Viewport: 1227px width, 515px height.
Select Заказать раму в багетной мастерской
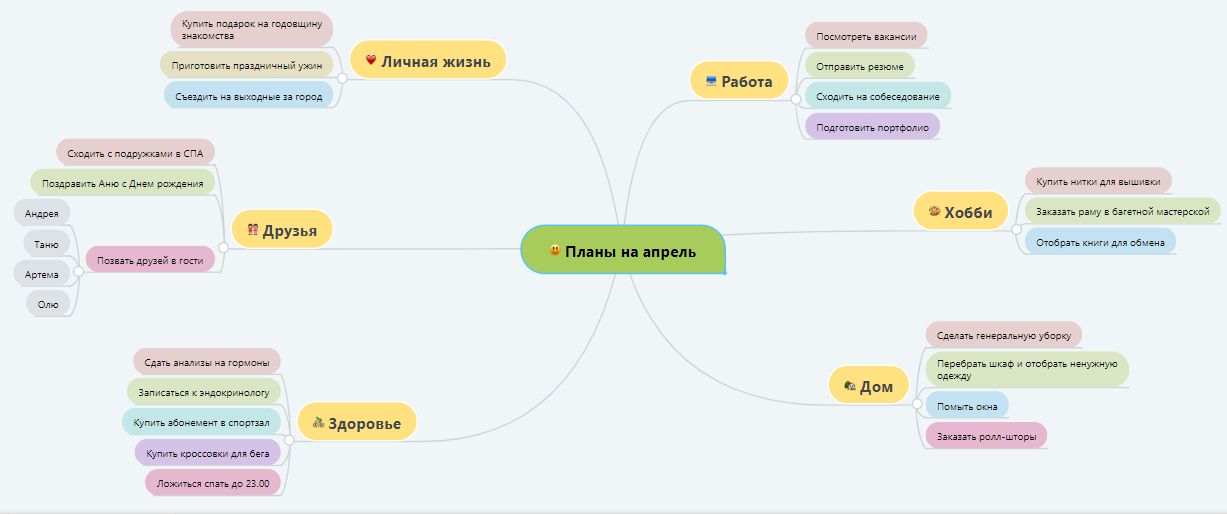tap(1122, 211)
